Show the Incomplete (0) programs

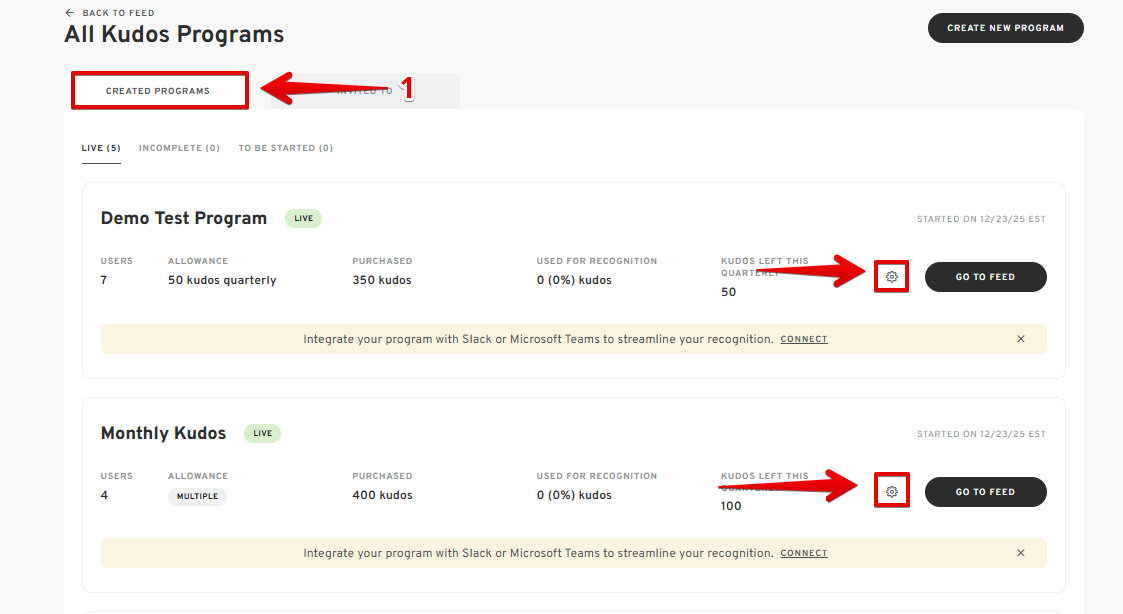[179, 148]
